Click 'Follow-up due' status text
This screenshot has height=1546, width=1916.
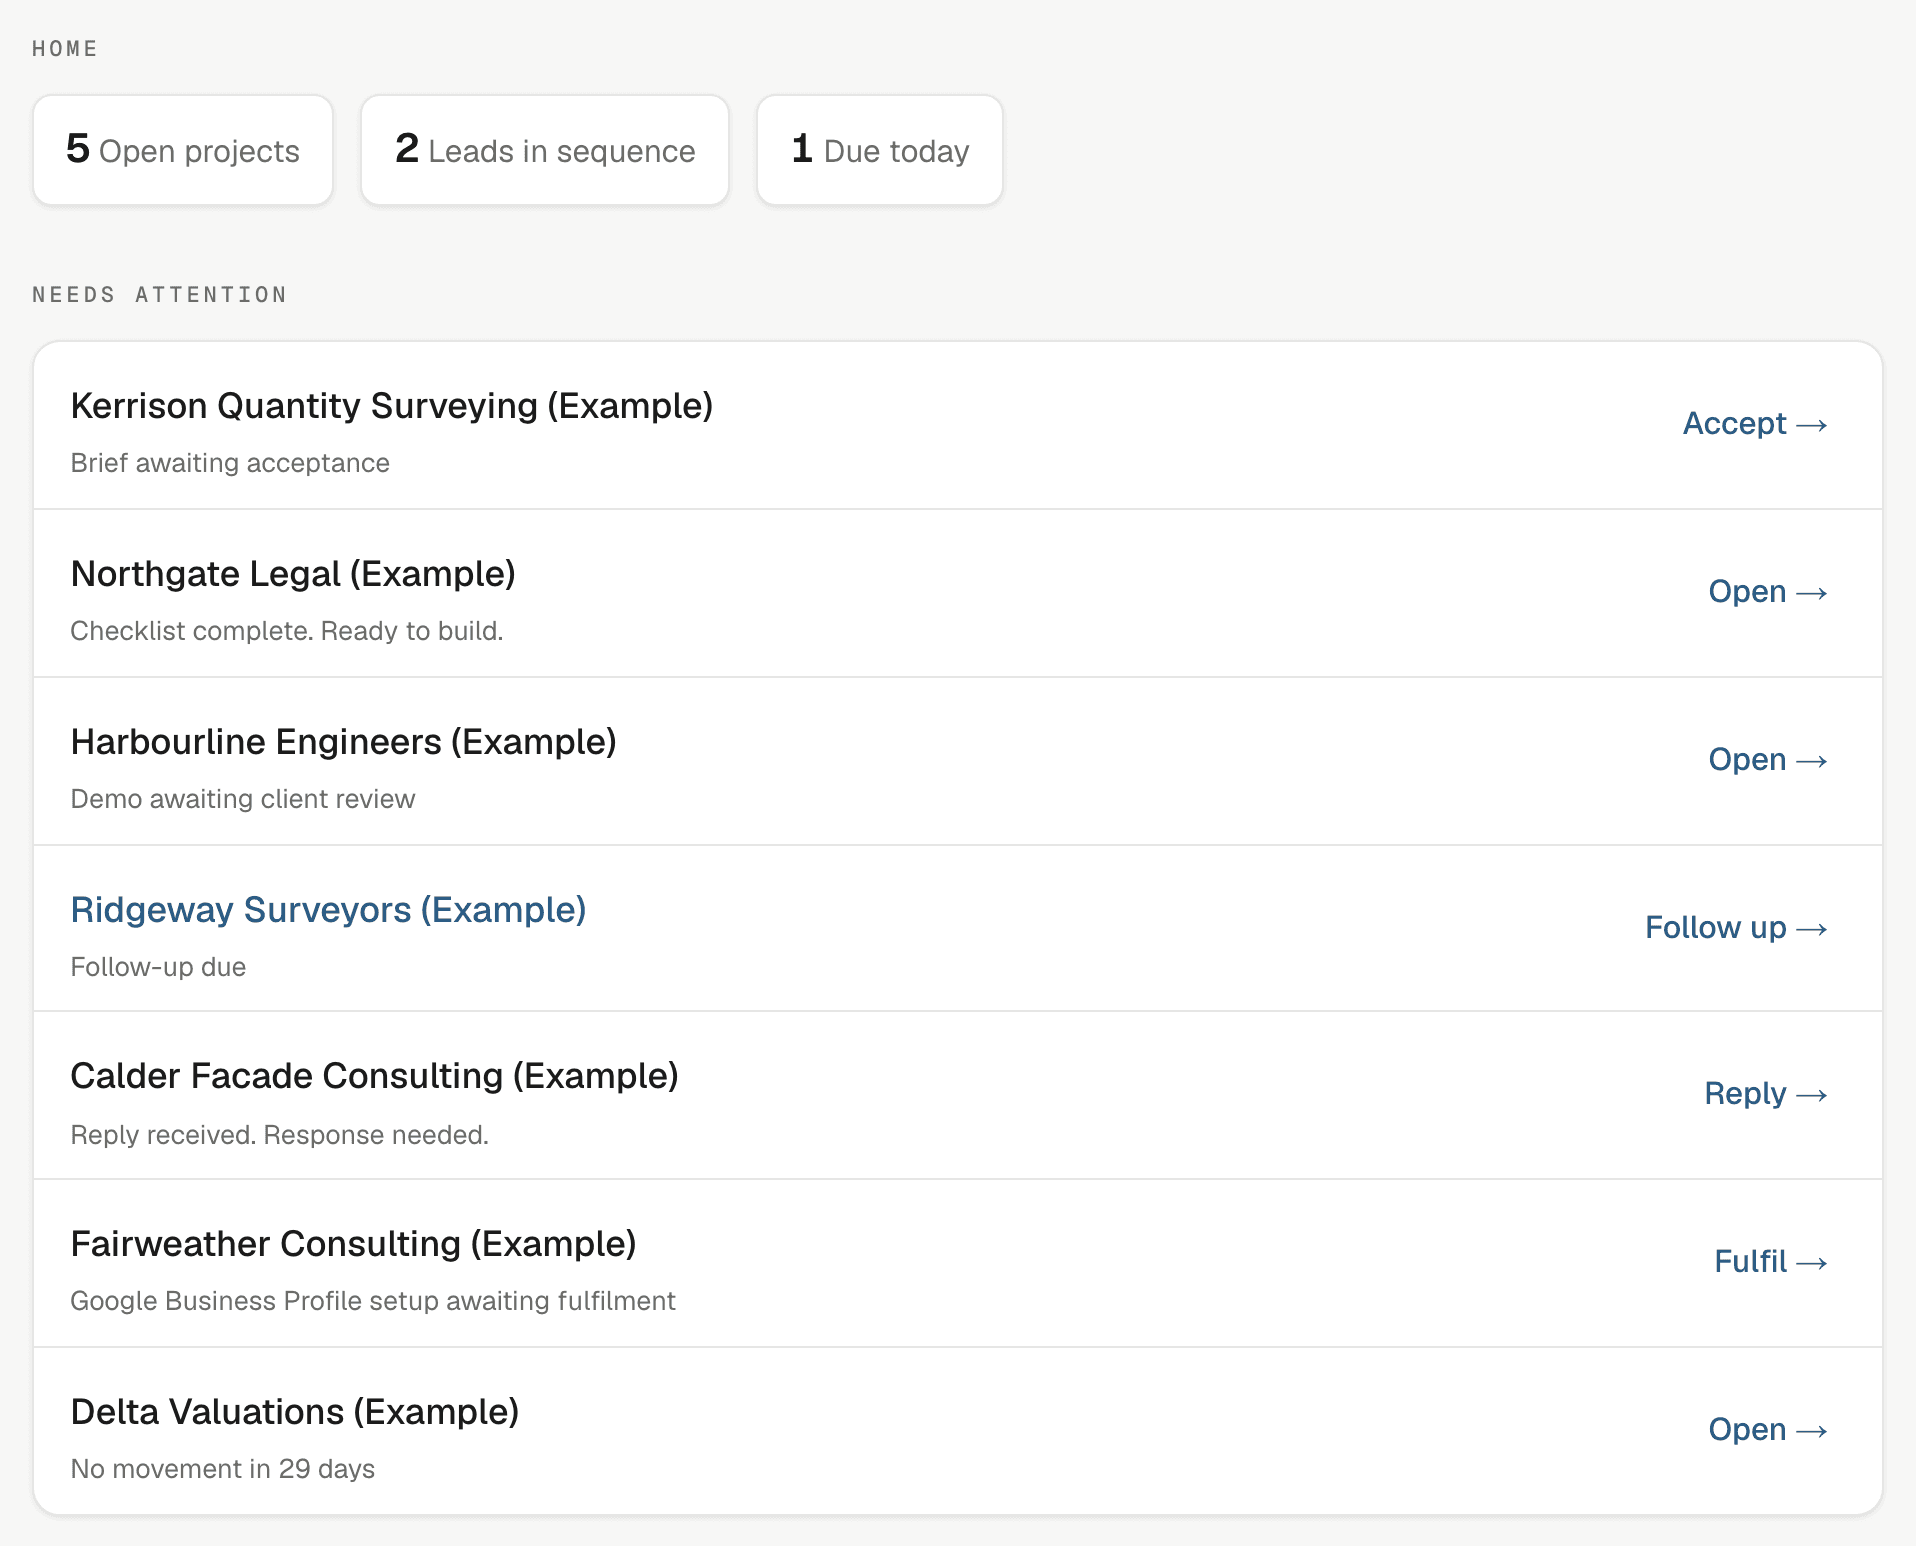(x=158, y=967)
